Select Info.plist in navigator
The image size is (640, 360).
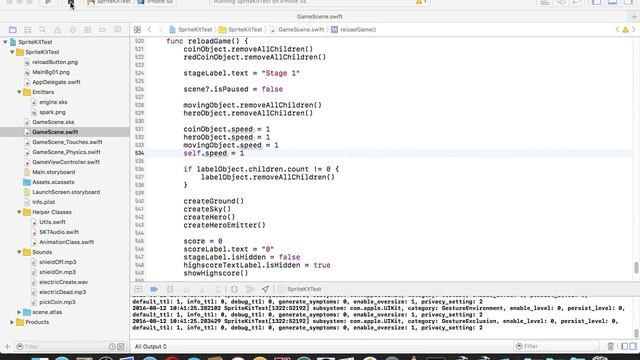44,202
